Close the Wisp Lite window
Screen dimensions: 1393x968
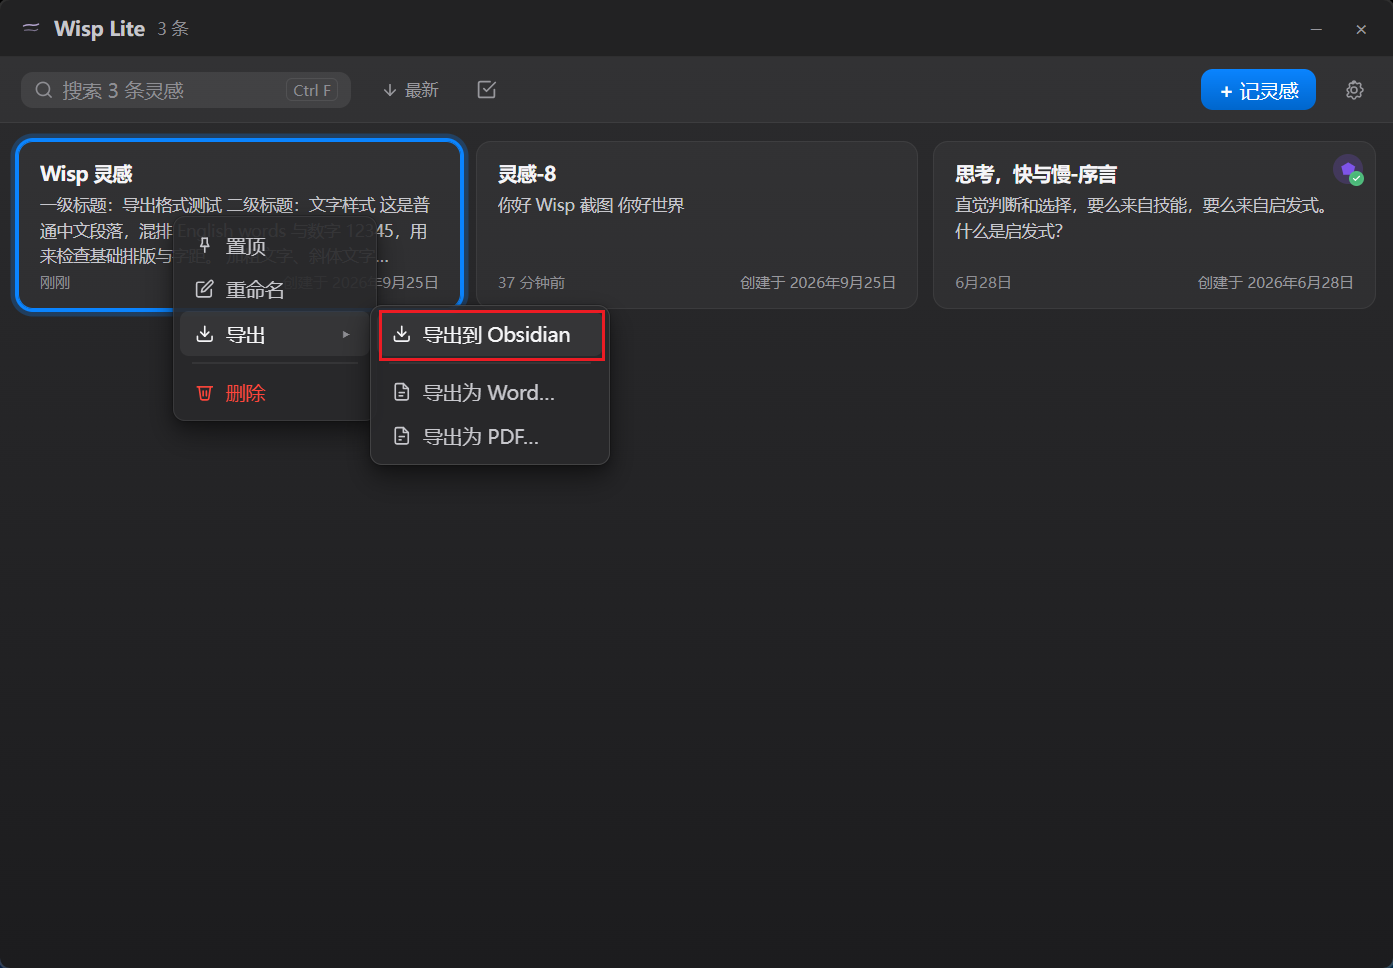pos(1361,29)
